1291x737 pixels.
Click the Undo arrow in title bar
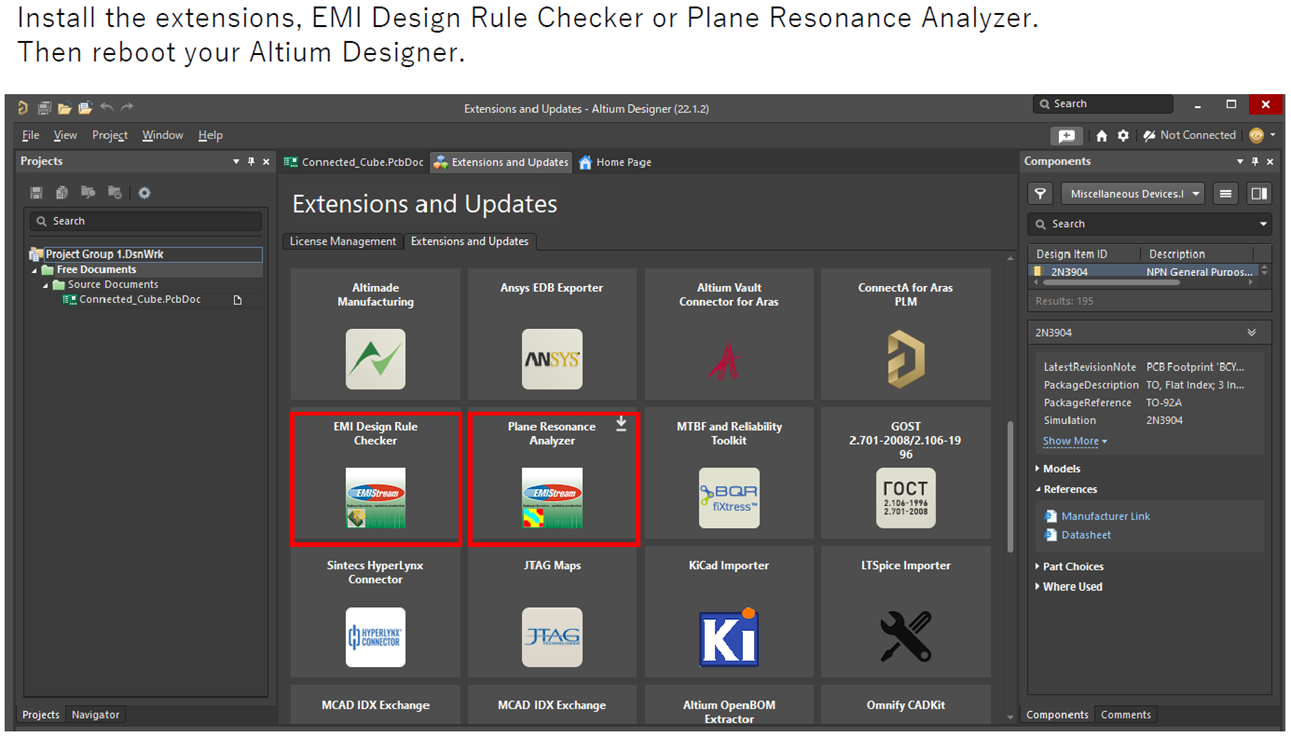pos(106,107)
